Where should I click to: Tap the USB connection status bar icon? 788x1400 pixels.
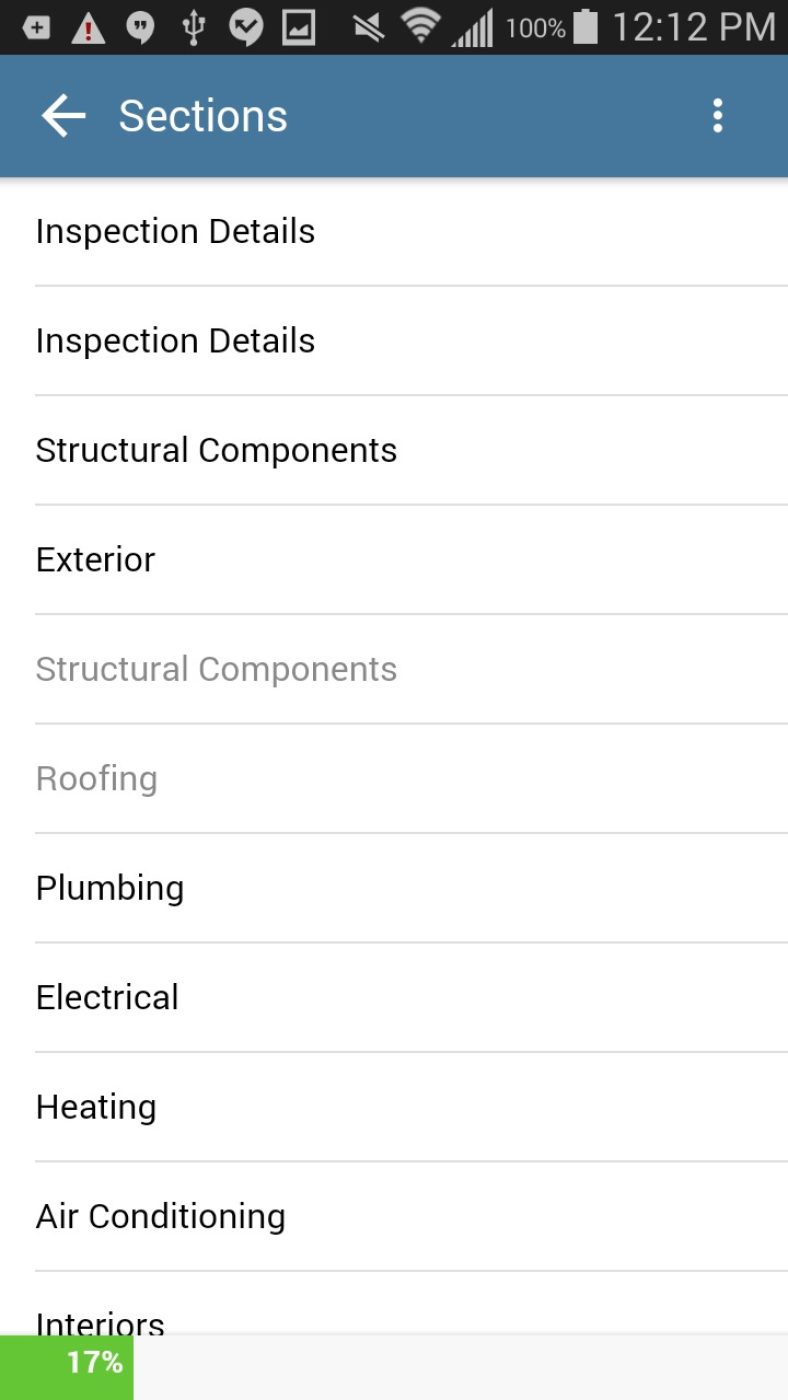[x=193, y=27]
